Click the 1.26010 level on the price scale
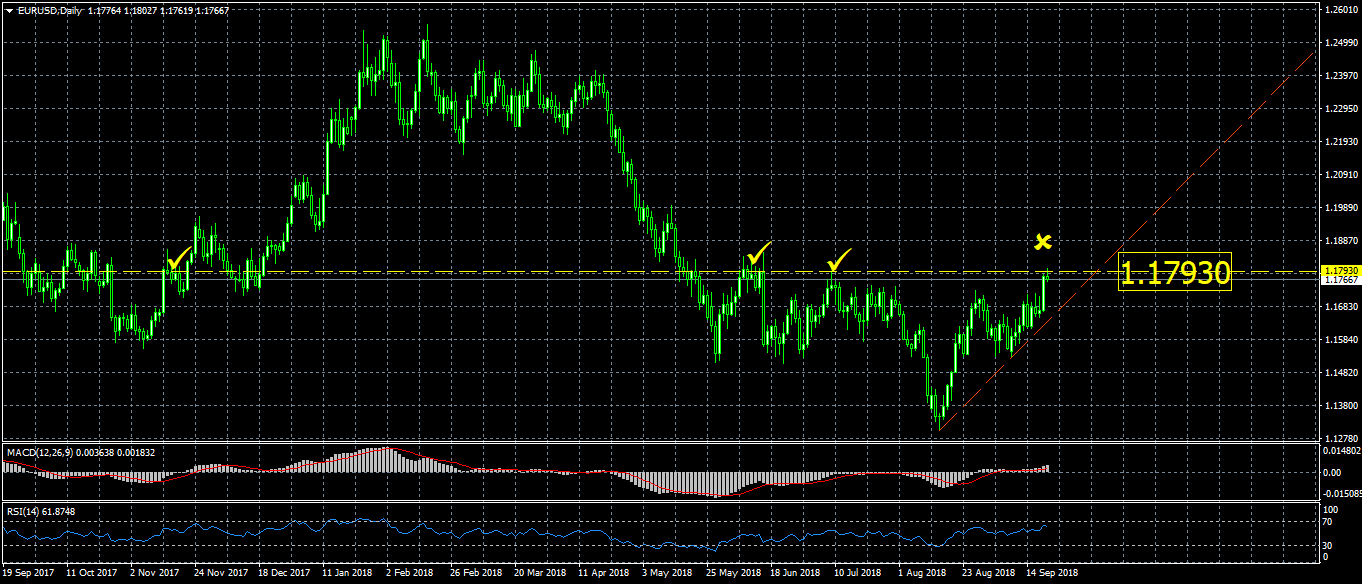The image size is (1362, 584). point(1340,10)
